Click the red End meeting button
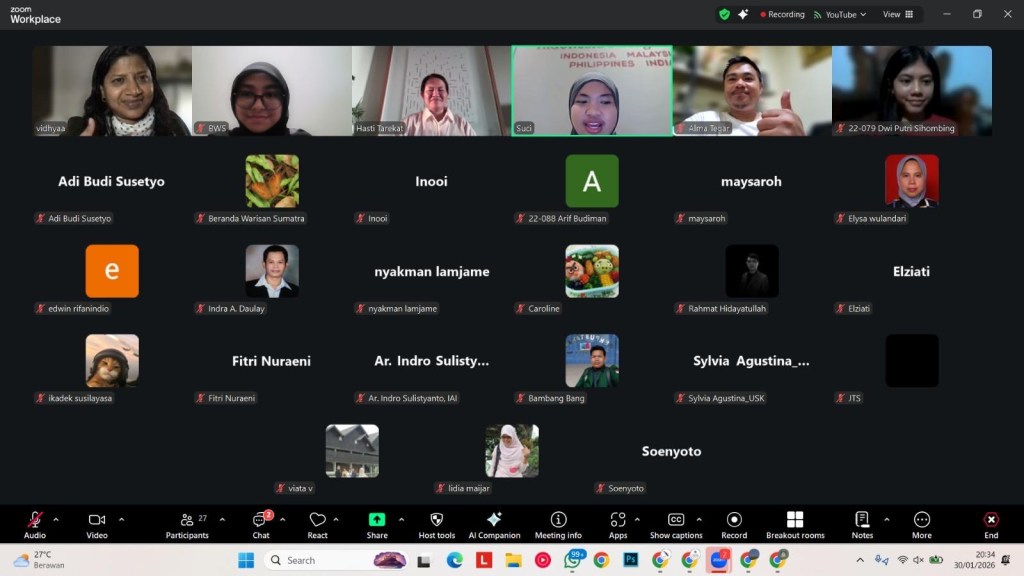 (991, 524)
